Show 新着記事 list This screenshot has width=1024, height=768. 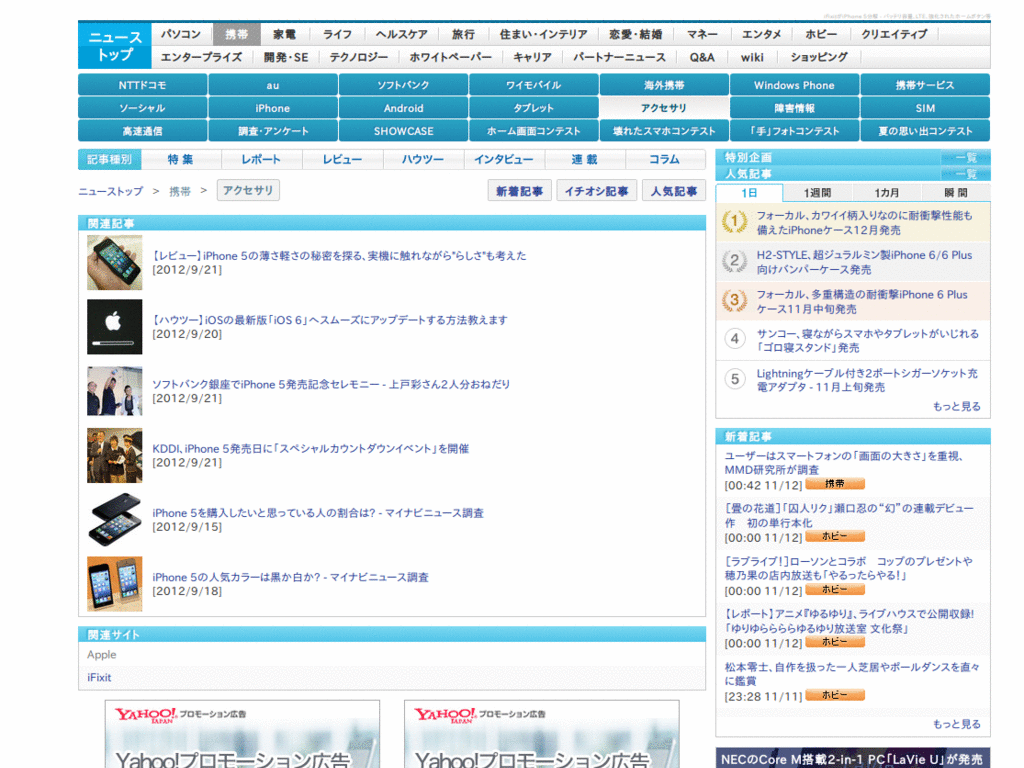[519, 191]
